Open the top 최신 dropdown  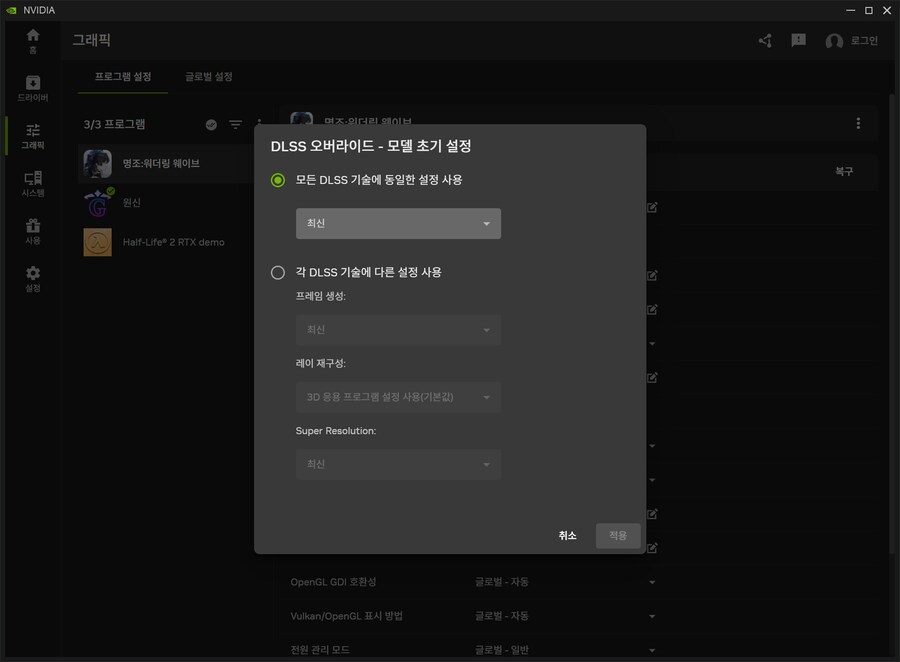tap(397, 223)
